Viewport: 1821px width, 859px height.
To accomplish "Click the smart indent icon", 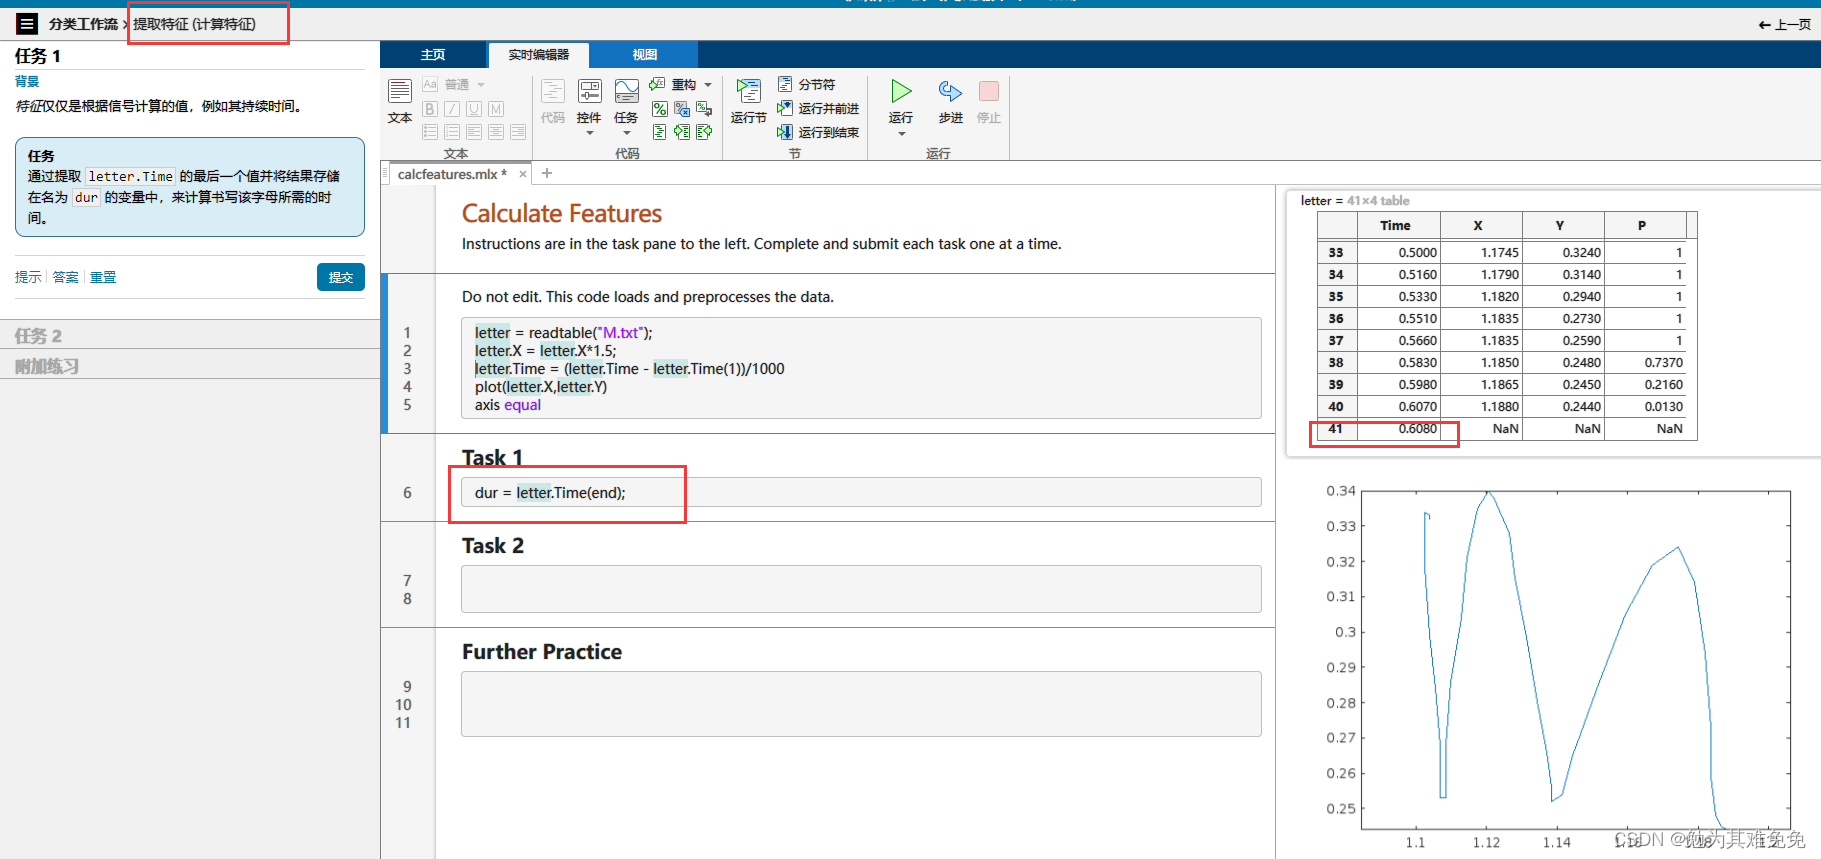I will 660,132.
